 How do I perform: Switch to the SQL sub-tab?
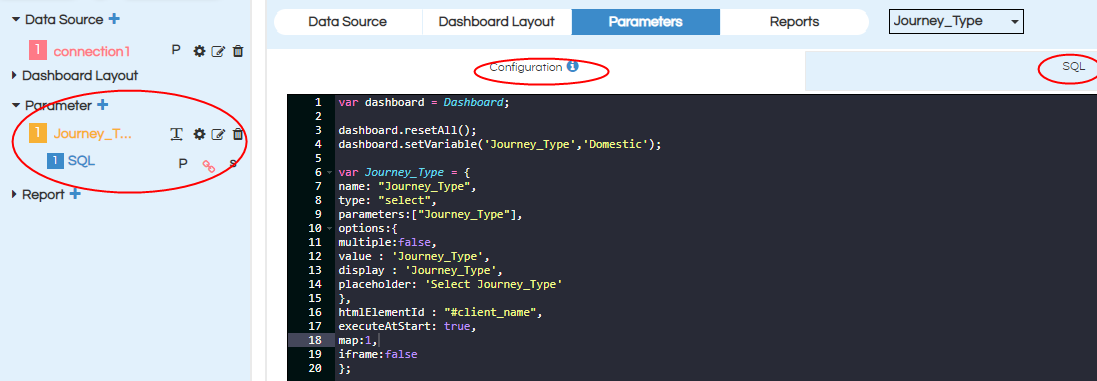coord(1073,67)
